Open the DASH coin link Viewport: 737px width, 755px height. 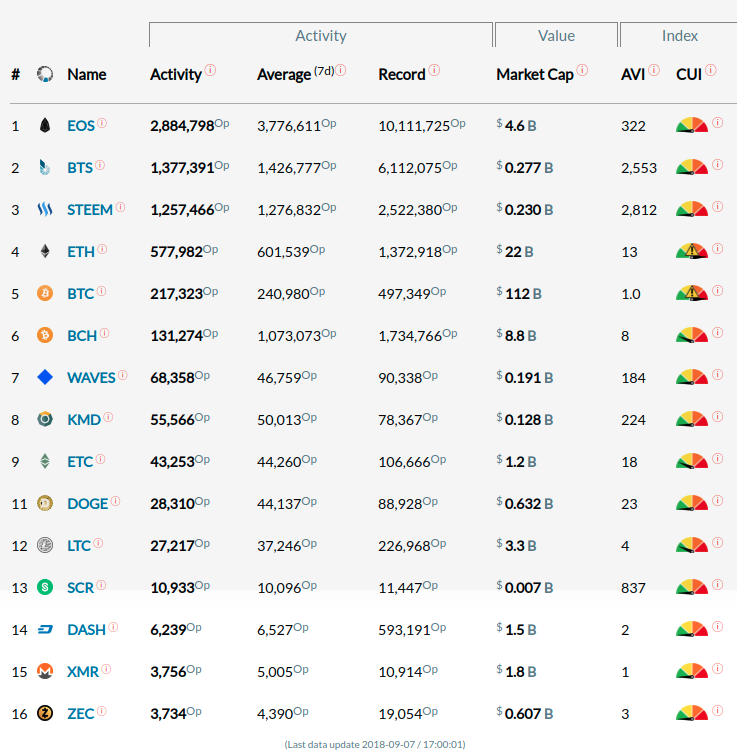click(86, 630)
